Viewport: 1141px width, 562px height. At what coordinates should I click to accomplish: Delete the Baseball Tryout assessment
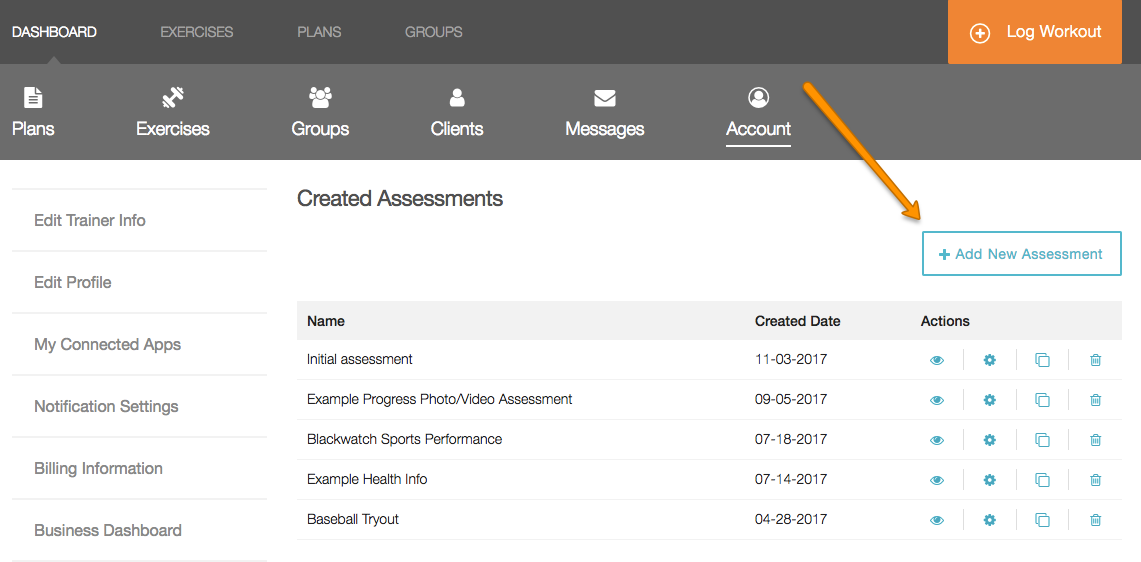click(1095, 520)
